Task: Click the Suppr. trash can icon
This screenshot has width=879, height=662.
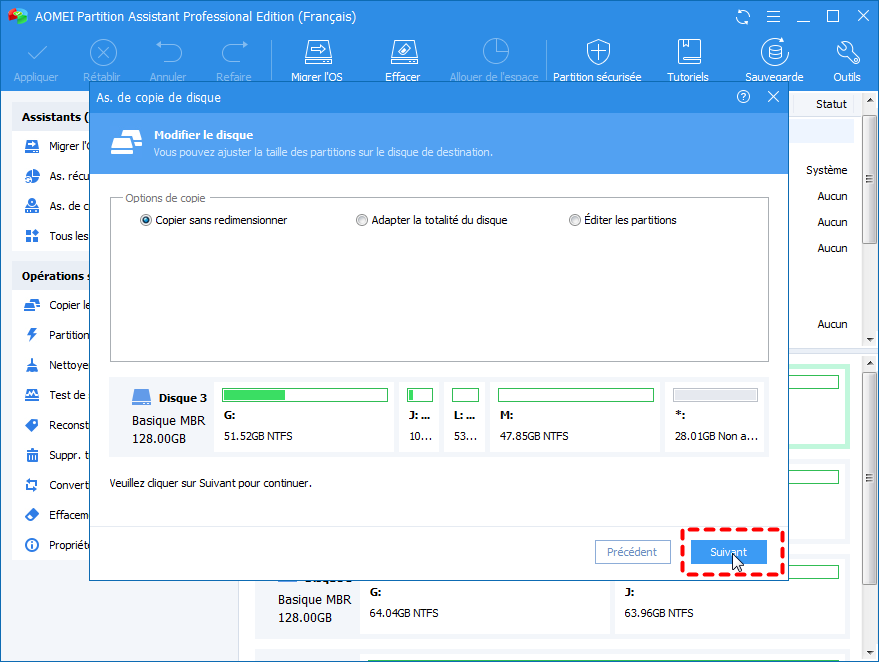Action: tap(32, 455)
